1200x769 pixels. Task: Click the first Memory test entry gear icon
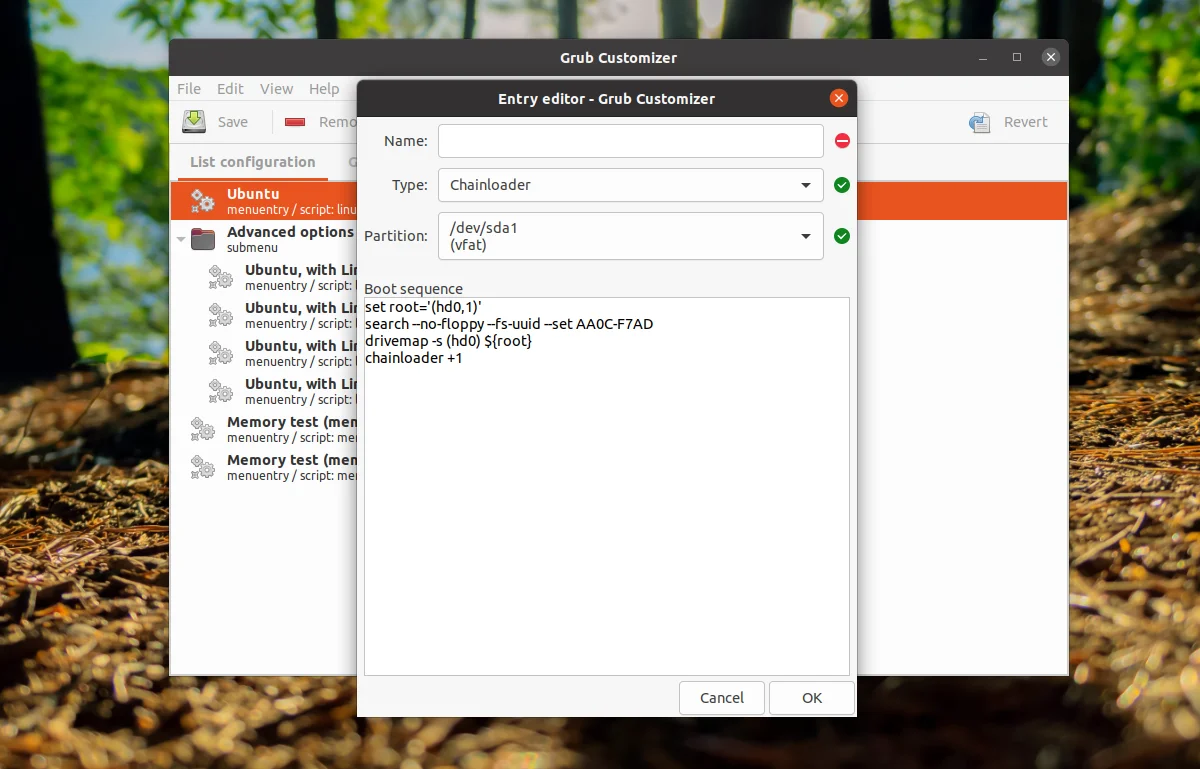tap(203, 429)
